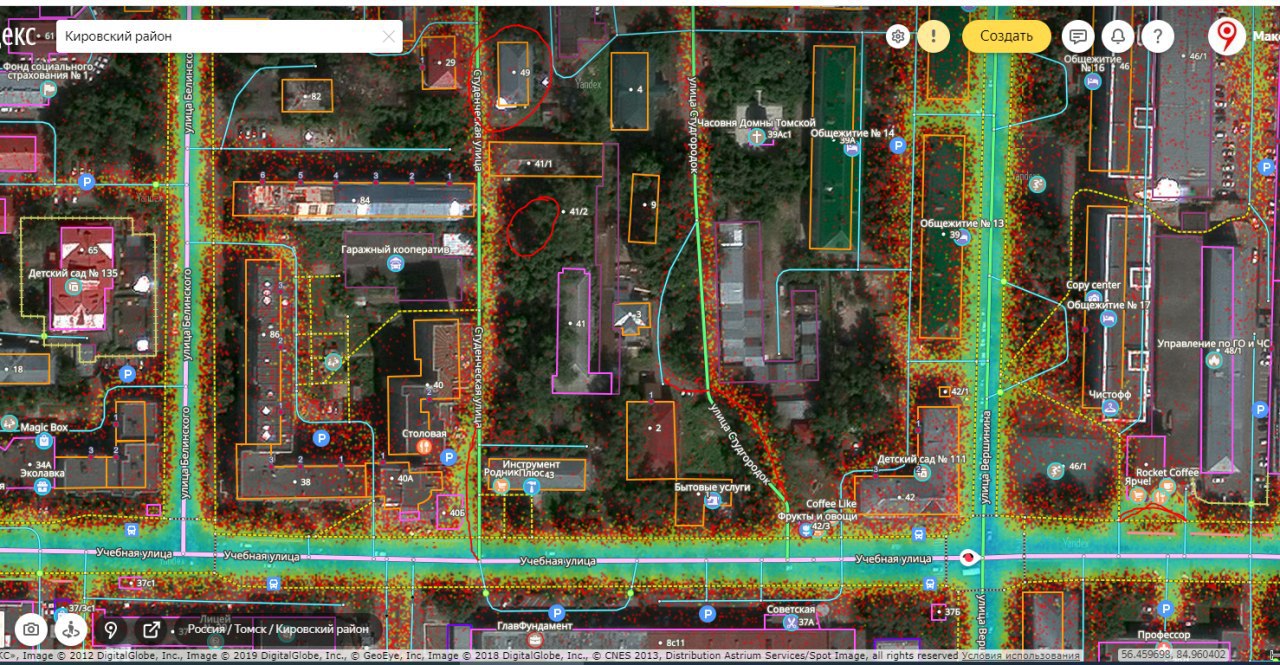Click the building 41/2 label

coord(578,212)
